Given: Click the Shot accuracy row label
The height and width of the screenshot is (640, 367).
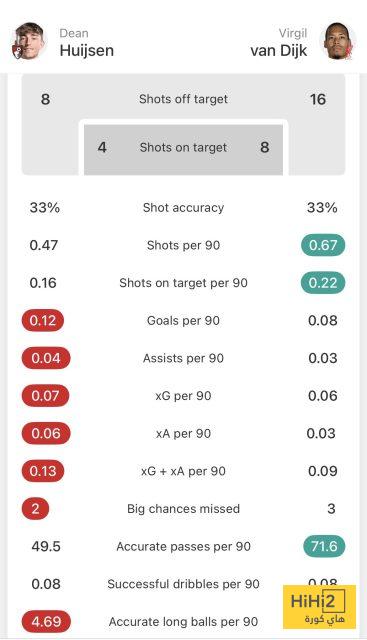Looking at the screenshot, I should pyautogui.click(x=183, y=208).
